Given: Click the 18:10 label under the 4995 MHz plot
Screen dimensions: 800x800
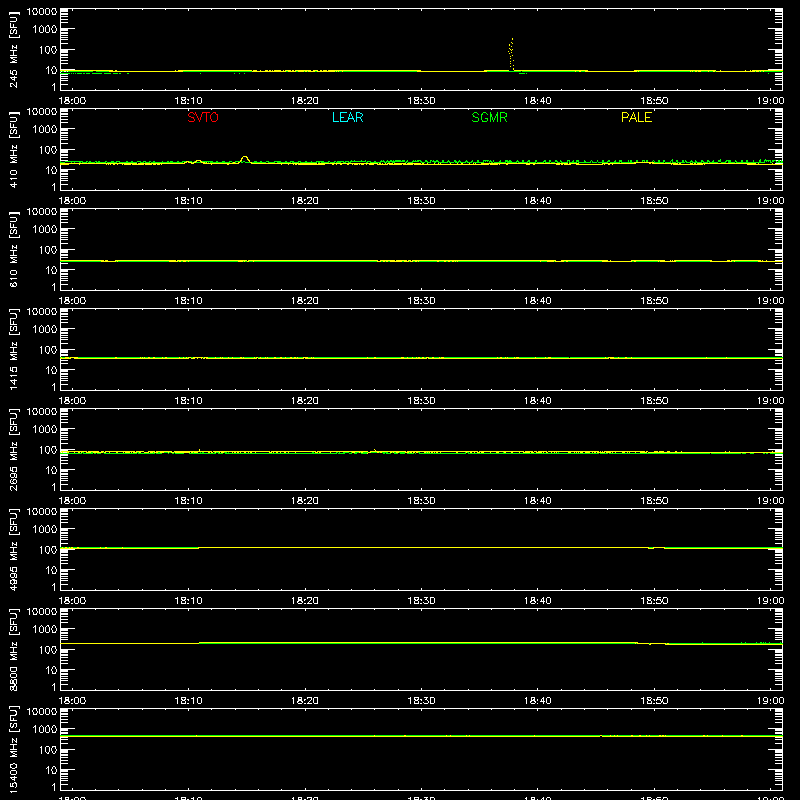Looking at the screenshot, I should pyautogui.click(x=189, y=601).
